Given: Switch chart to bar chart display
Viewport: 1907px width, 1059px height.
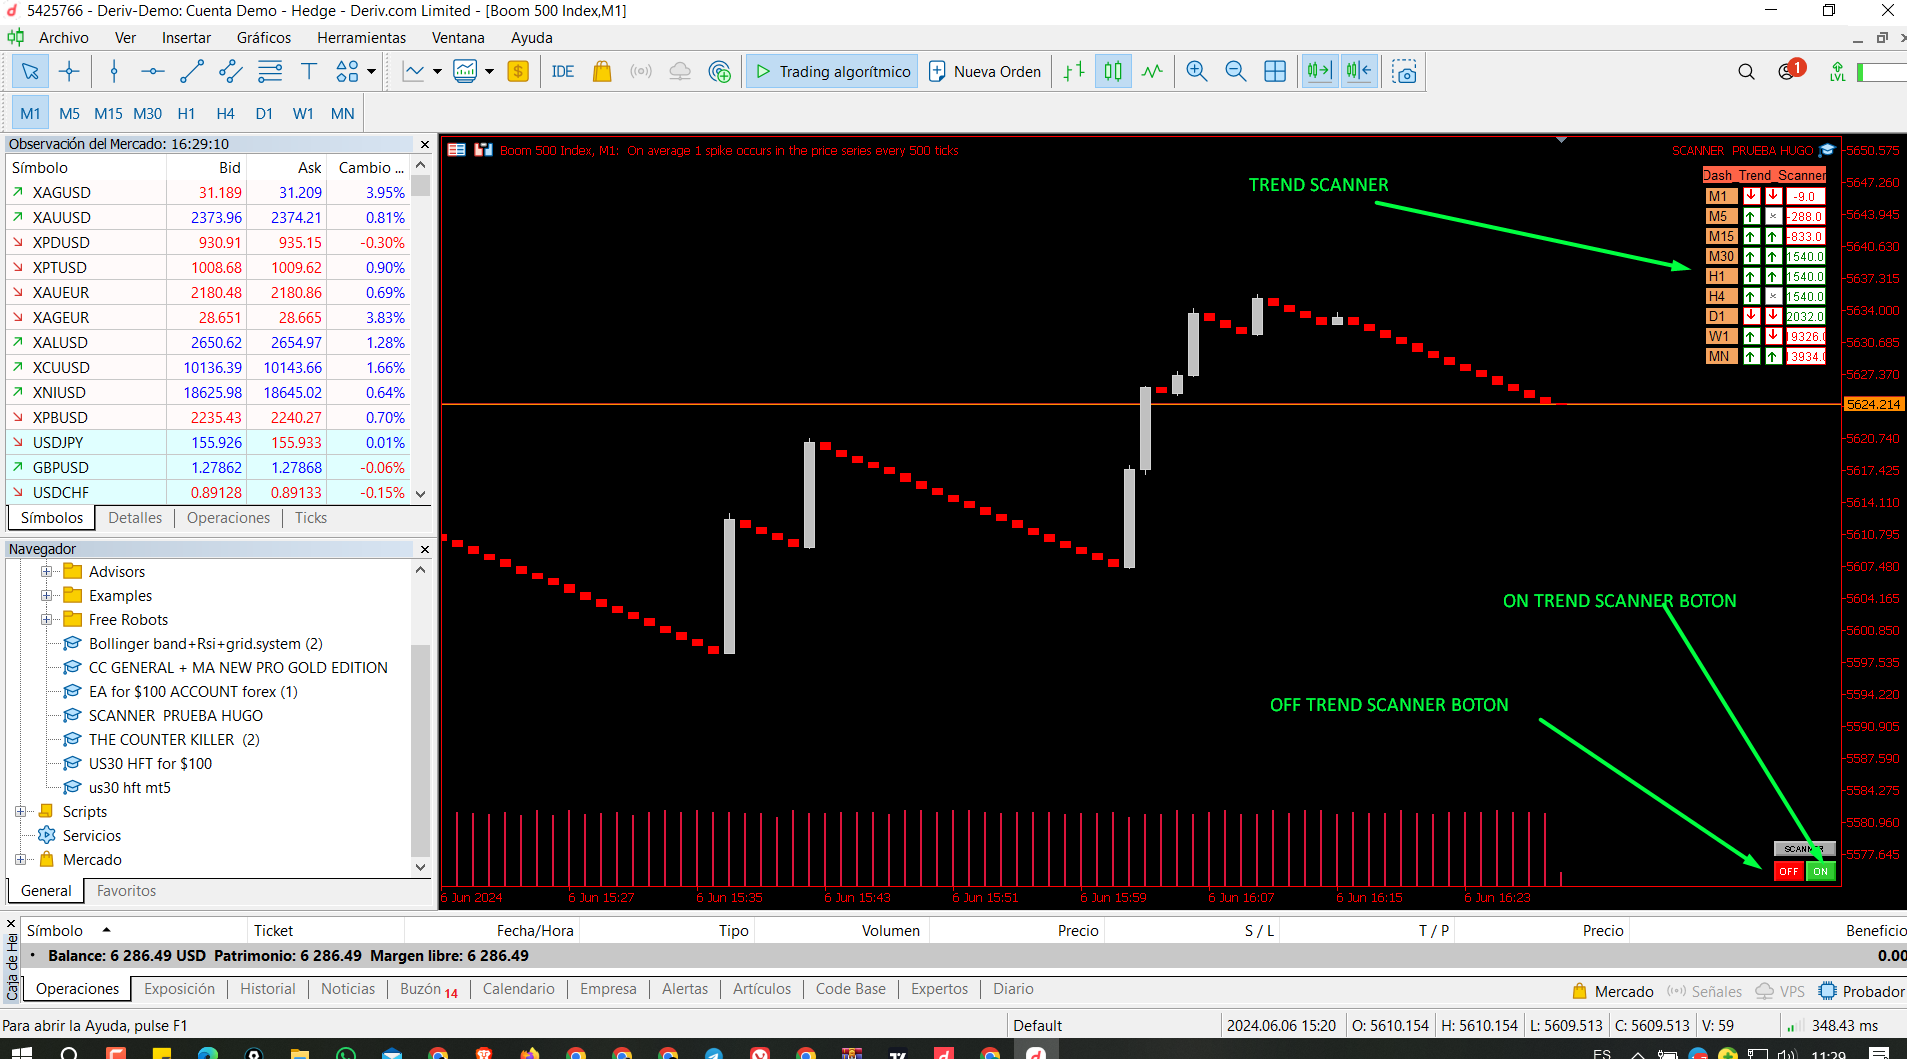Looking at the screenshot, I should (x=1074, y=72).
